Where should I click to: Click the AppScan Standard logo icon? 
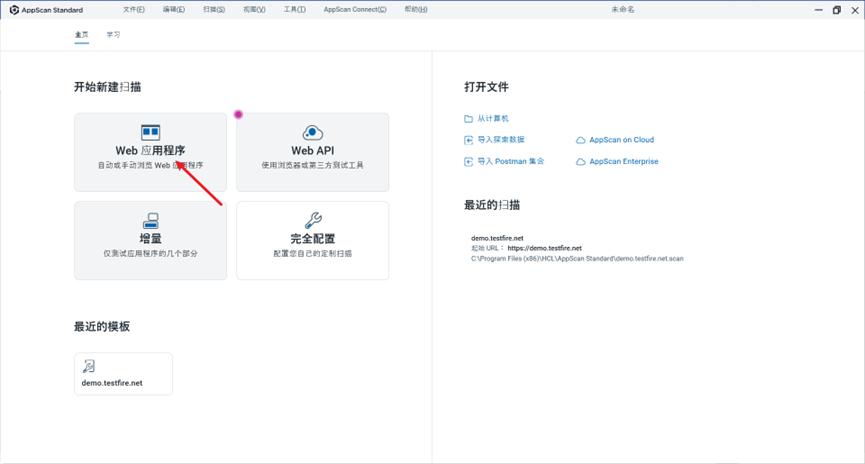14,10
